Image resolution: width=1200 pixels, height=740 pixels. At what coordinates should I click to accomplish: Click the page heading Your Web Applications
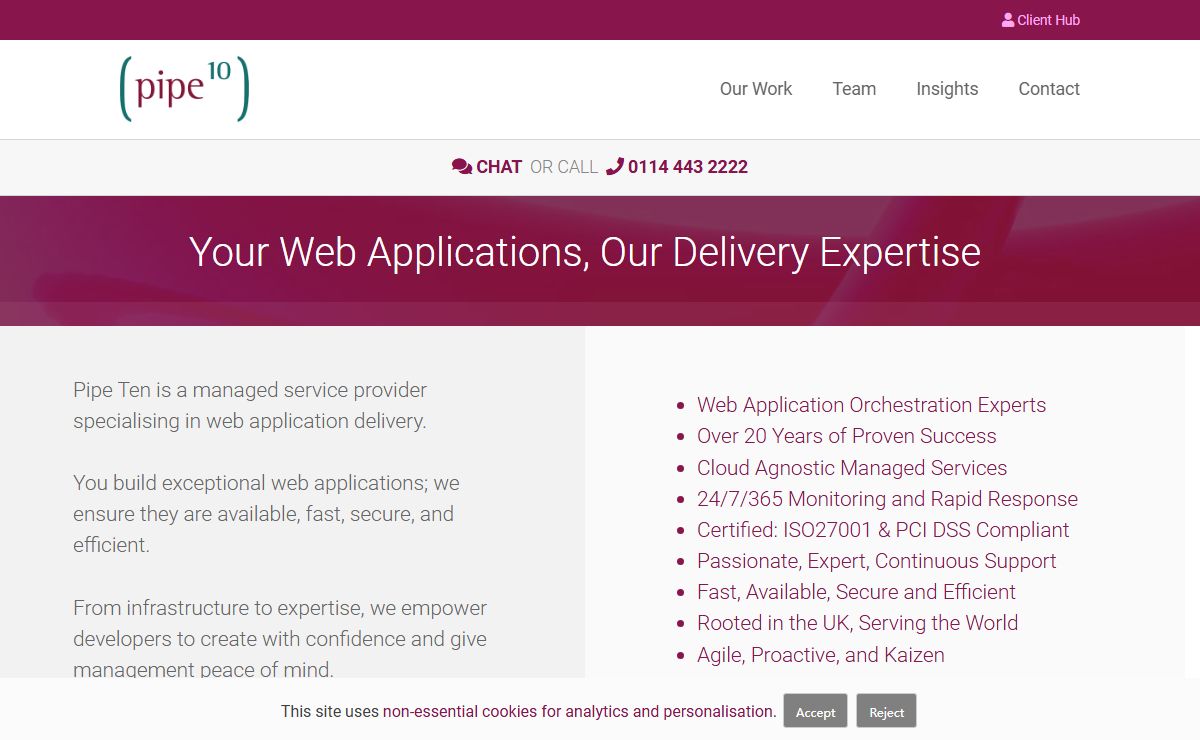[x=585, y=252]
